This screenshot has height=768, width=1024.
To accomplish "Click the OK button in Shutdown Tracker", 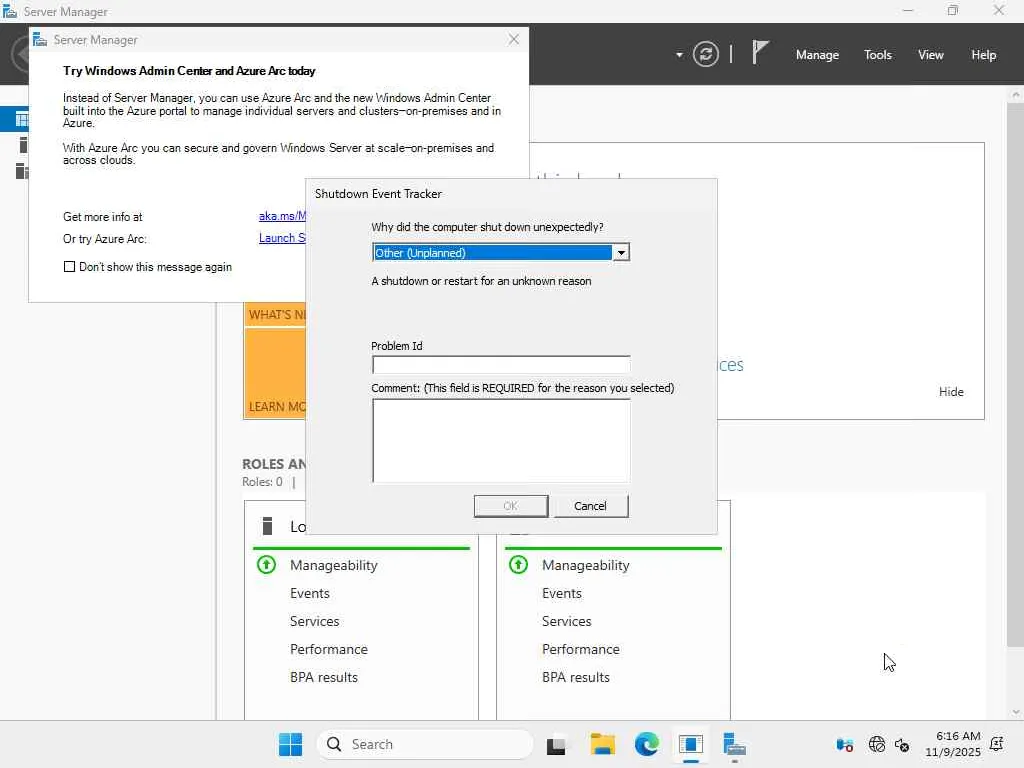I will click(x=511, y=505).
